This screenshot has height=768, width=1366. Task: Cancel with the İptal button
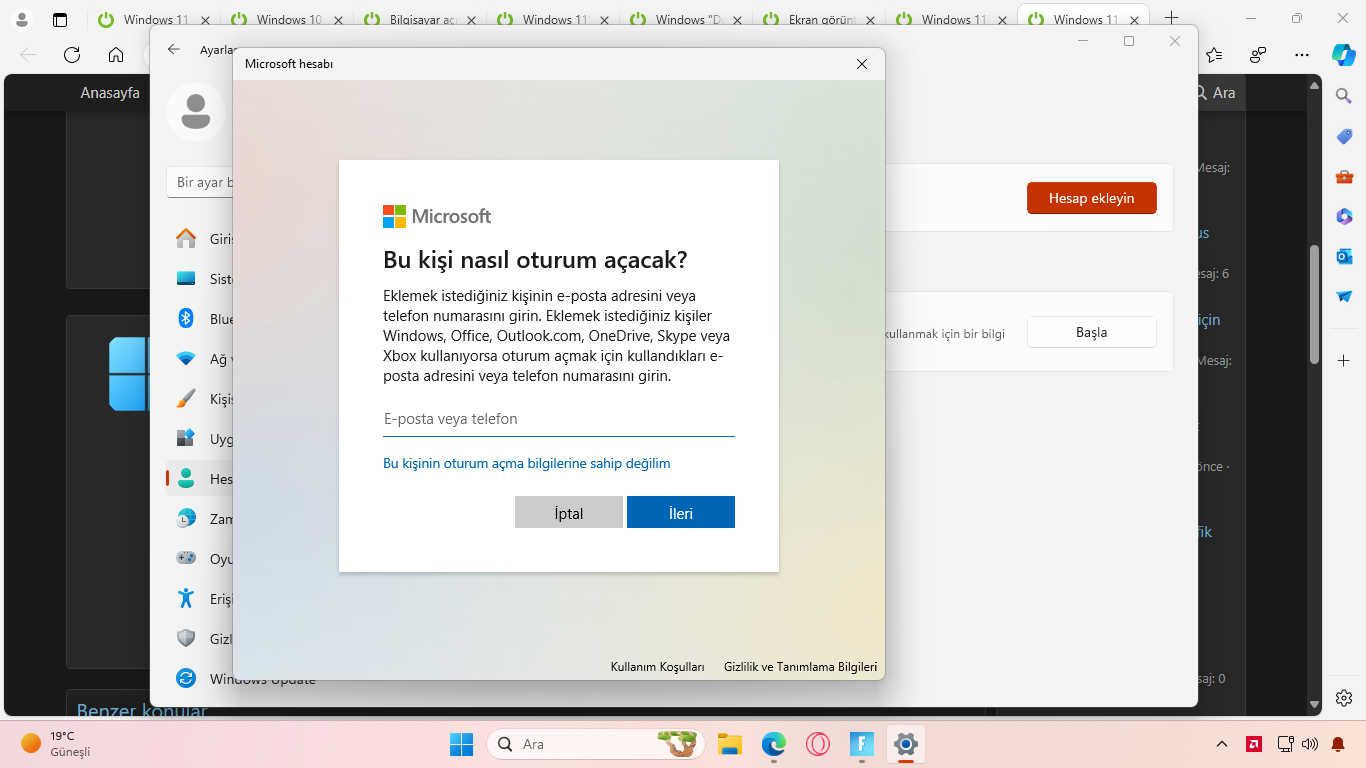click(569, 512)
